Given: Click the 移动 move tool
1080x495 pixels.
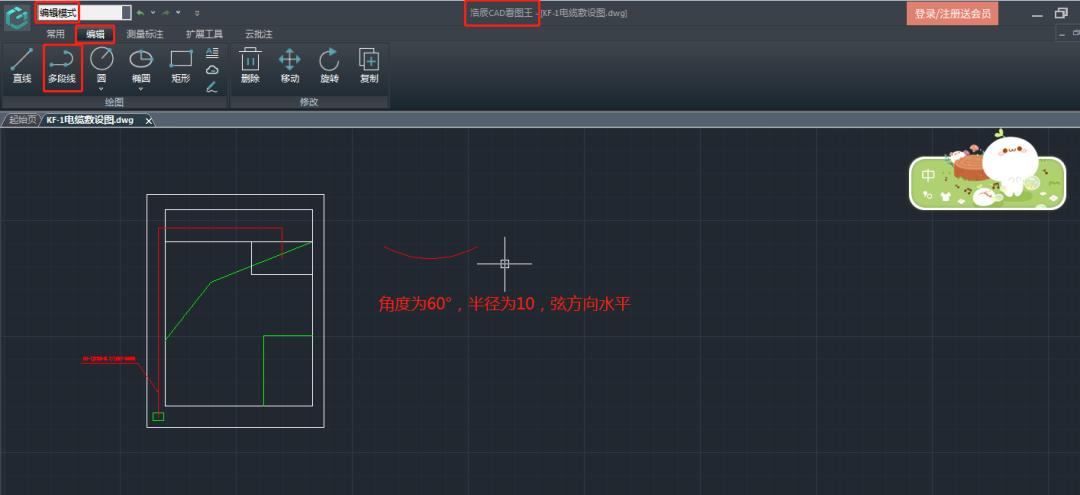Looking at the screenshot, I should [x=290, y=66].
